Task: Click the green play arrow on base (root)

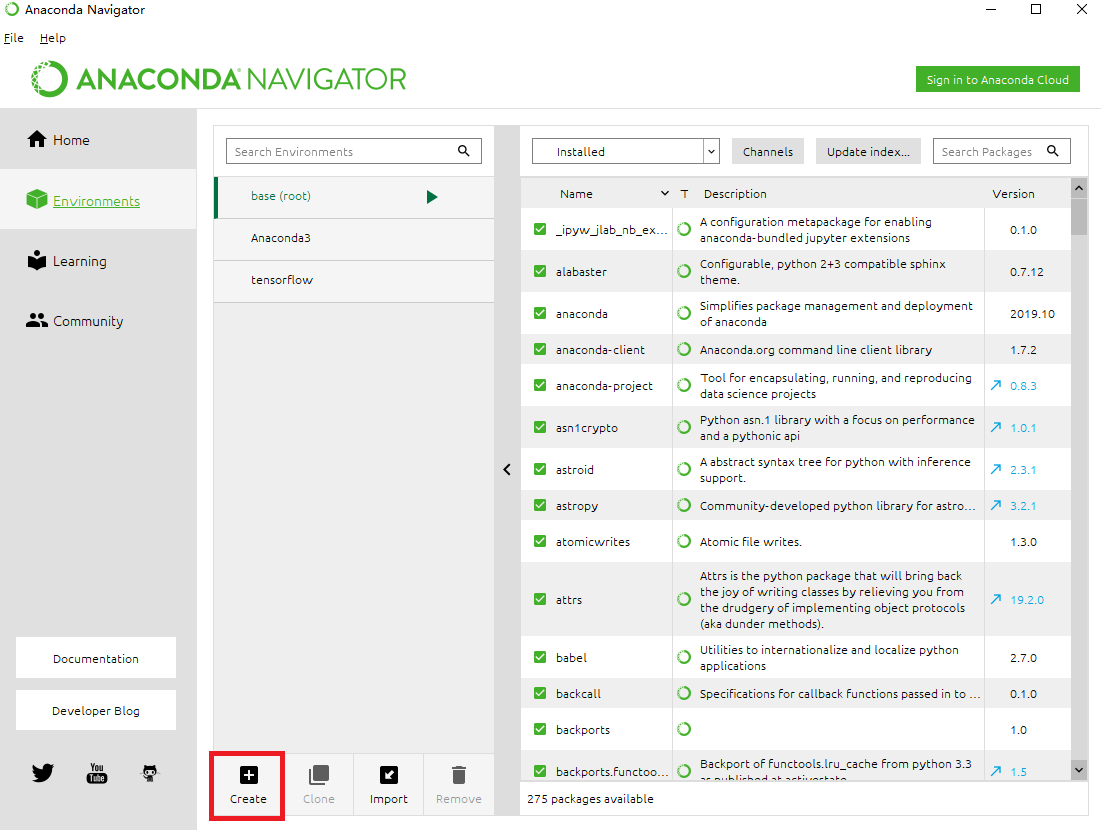Action: (432, 197)
